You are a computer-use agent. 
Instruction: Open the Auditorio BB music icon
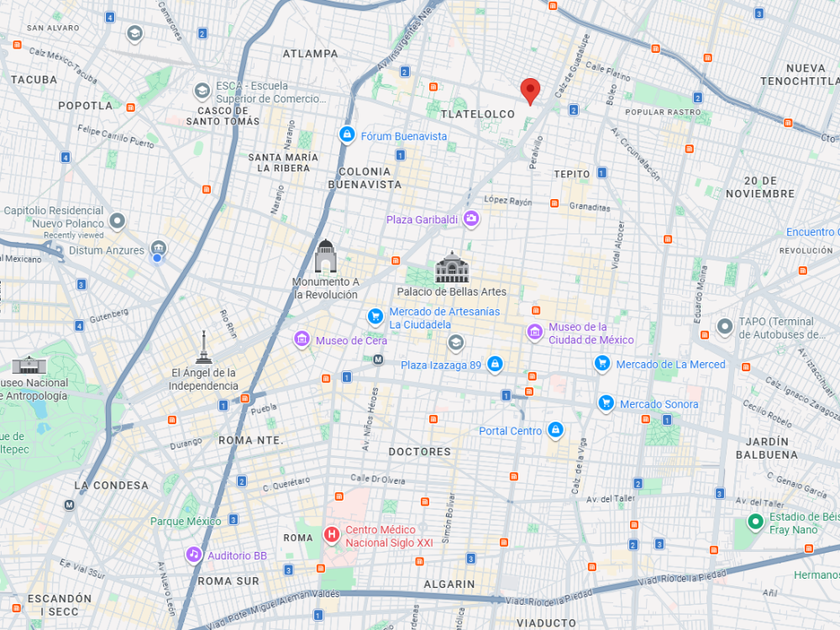194,555
